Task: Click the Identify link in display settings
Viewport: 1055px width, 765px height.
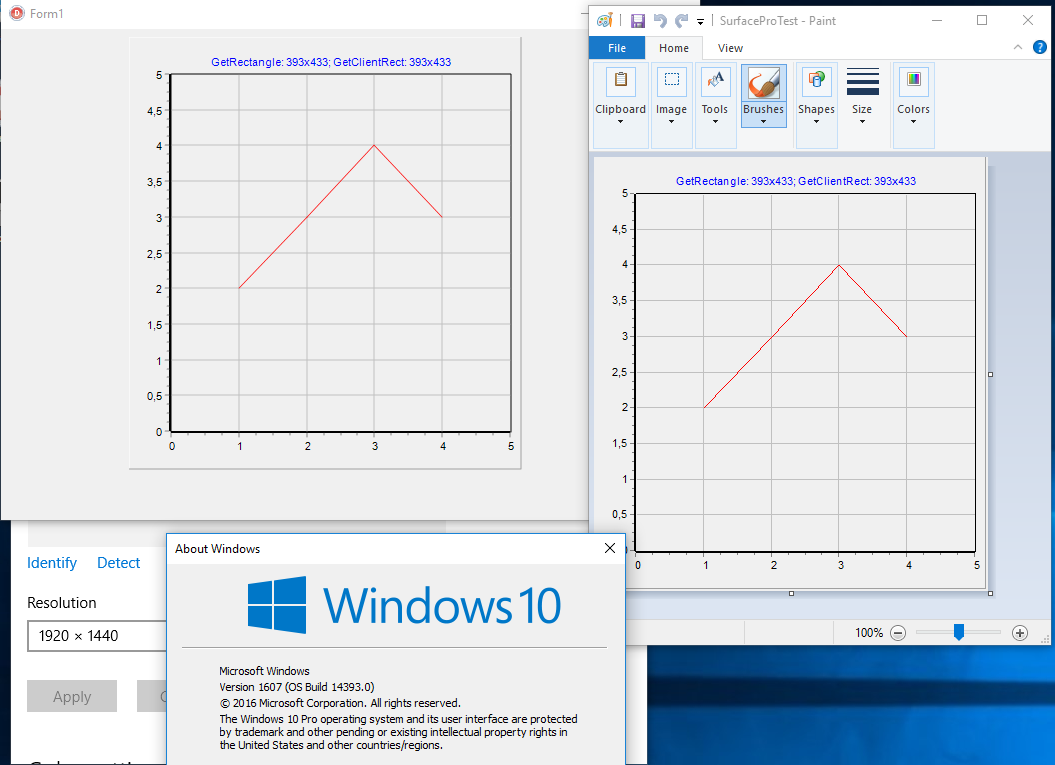Action: (x=52, y=562)
